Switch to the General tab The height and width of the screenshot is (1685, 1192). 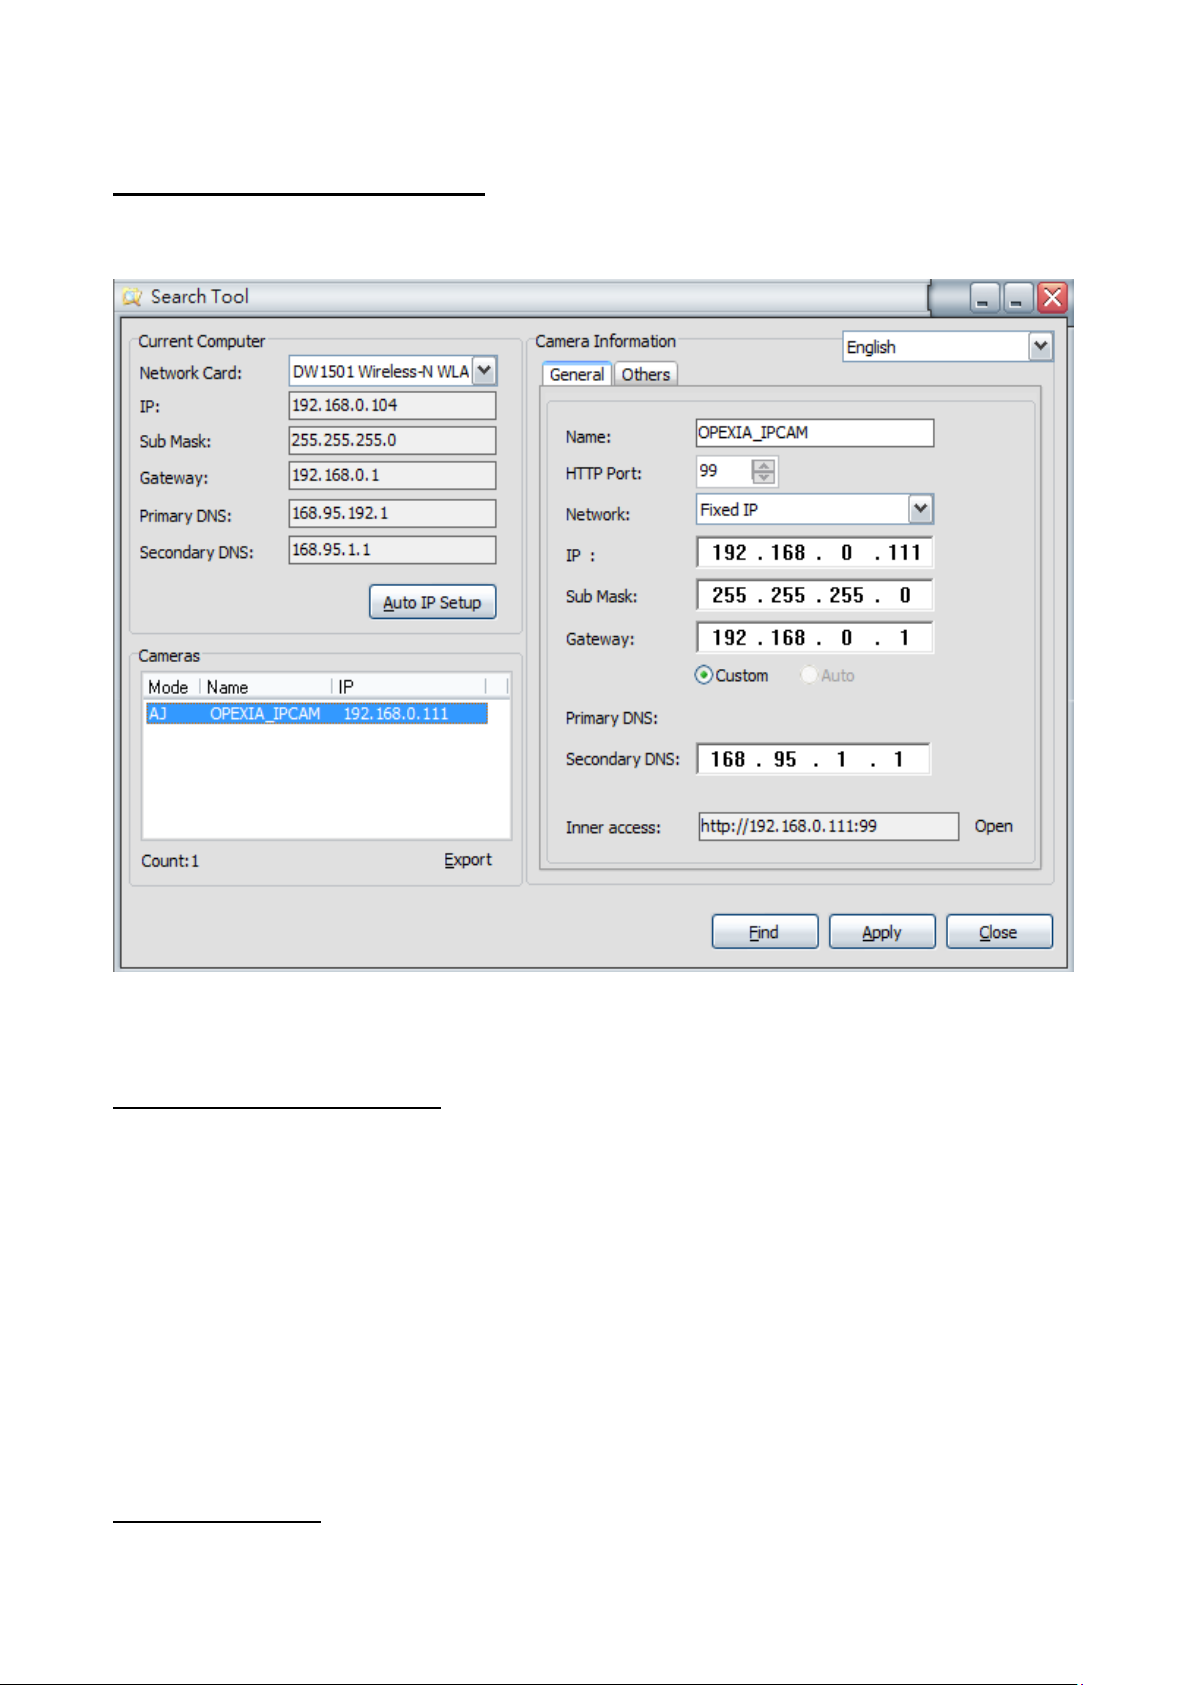click(x=577, y=375)
